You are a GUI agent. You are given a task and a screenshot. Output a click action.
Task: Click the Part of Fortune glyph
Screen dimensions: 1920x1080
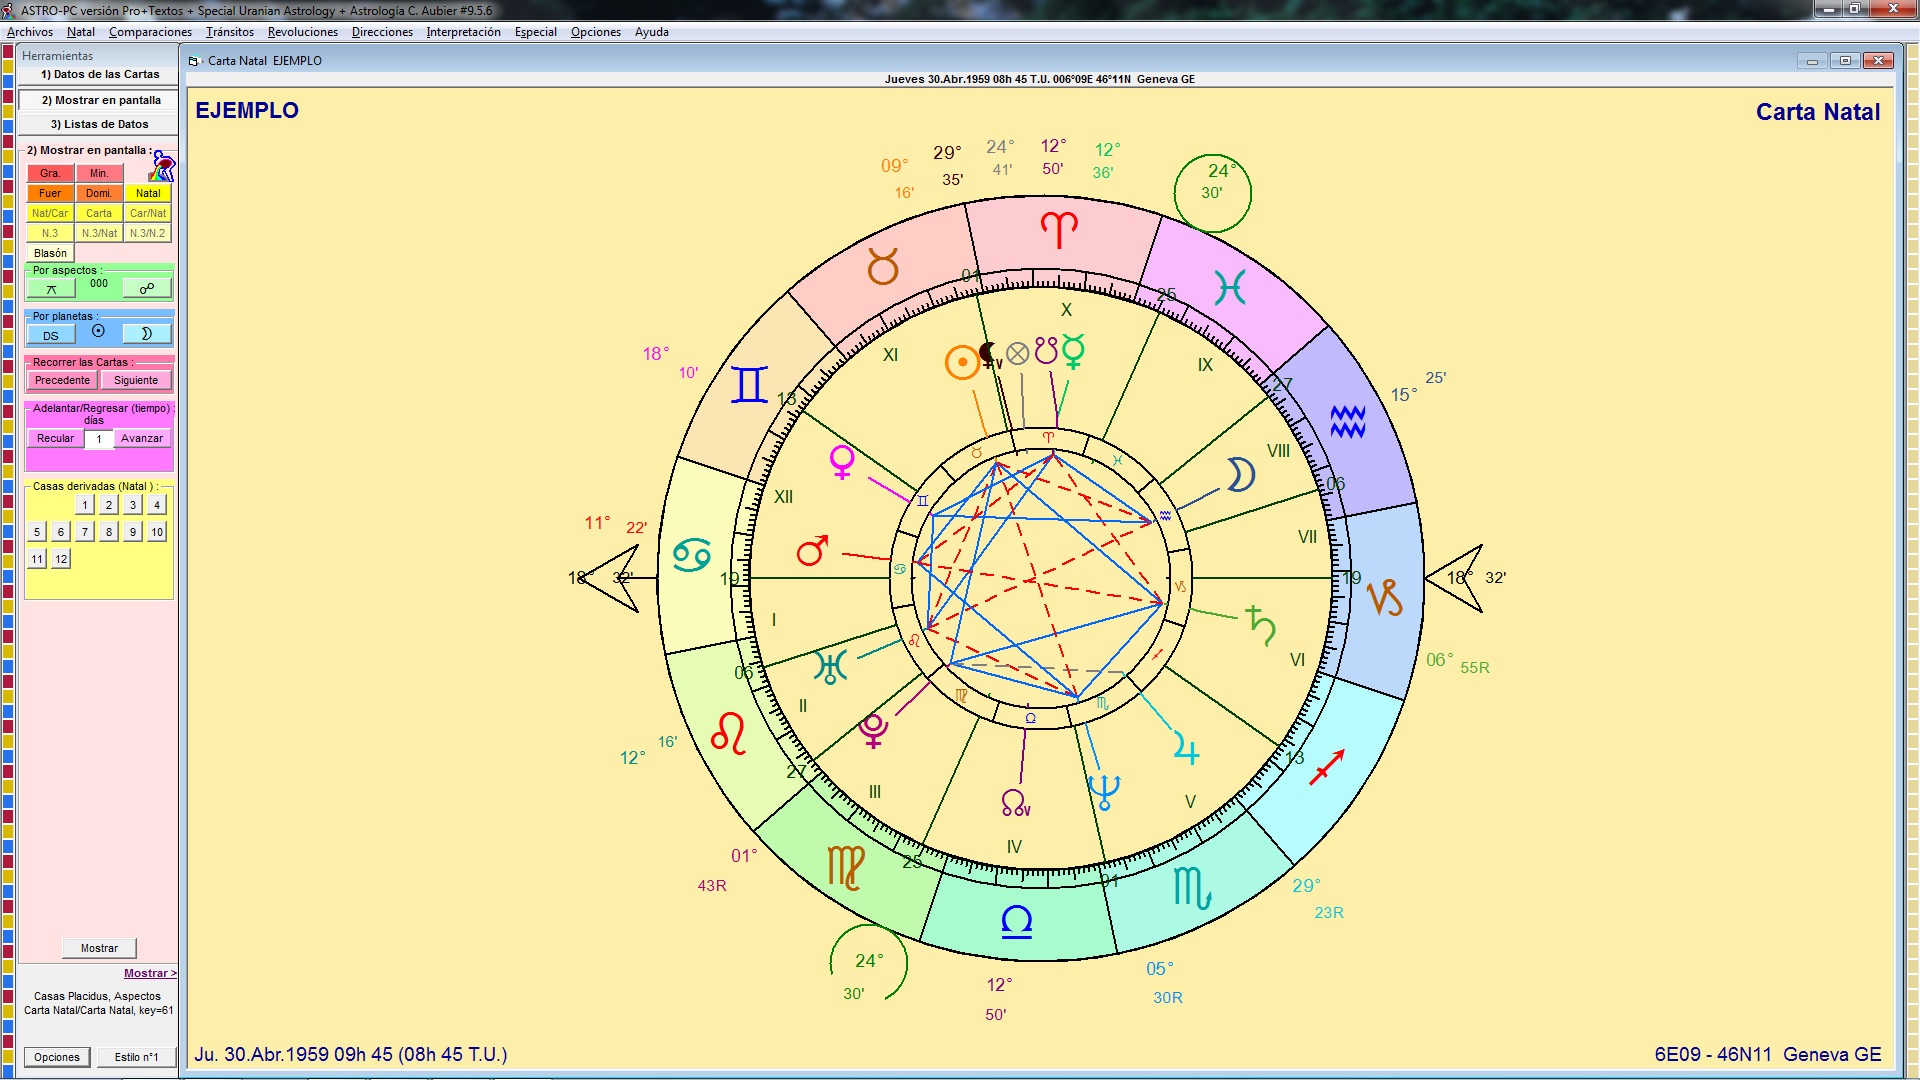click(x=1017, y=353)
